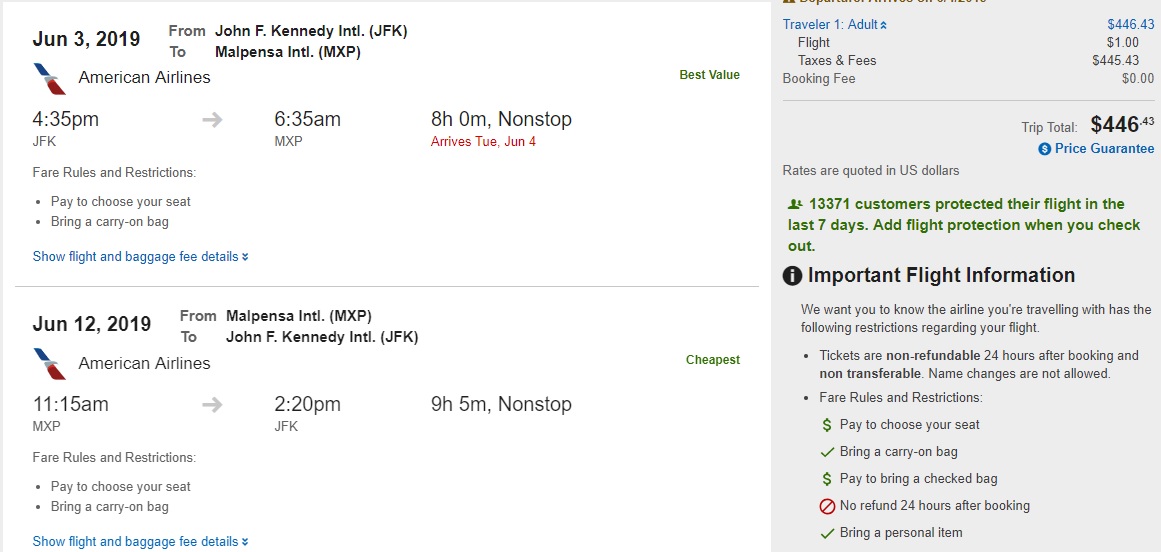Image resolution: width=1161 pixels, height=552 pixels.
Task: Click the Best Value label on the outbound flight
Action: 709,75
